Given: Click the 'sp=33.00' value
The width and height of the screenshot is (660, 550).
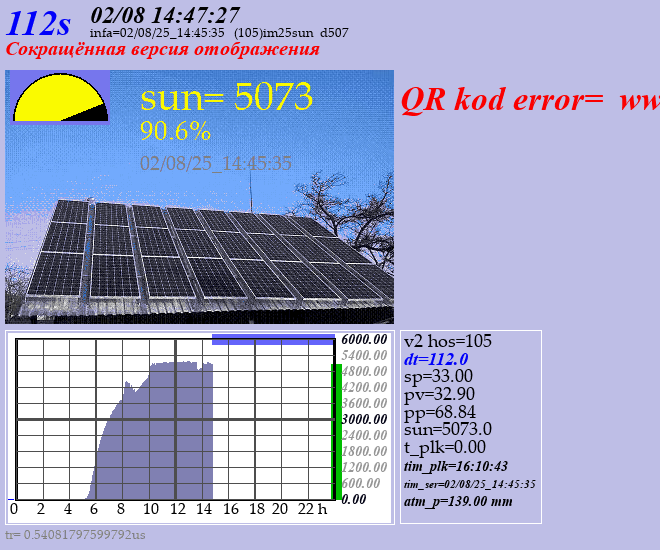Looking at the screenshot, I should click(438, 376).
